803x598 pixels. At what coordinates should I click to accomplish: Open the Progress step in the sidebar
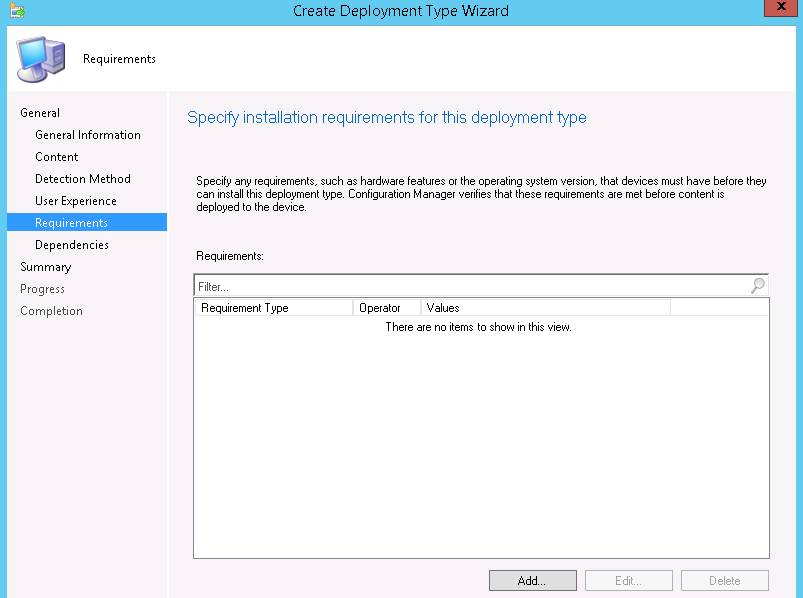42,288
